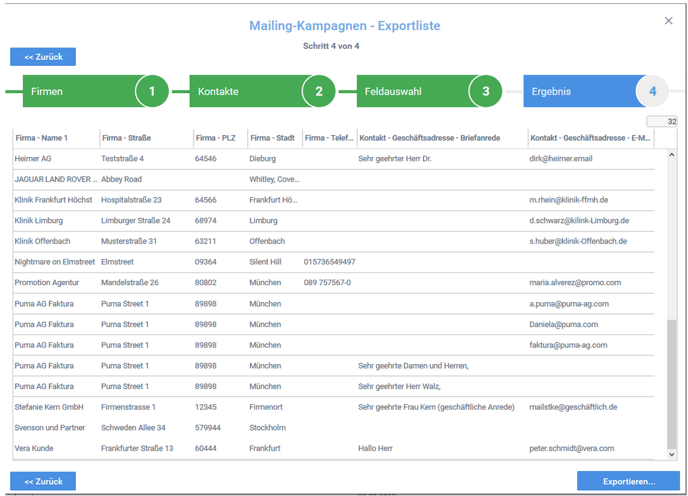Viewport: 688px width, 496px height.
Task: Sort by Firma - Stadt column header
Action: click(x=273, y=138)
